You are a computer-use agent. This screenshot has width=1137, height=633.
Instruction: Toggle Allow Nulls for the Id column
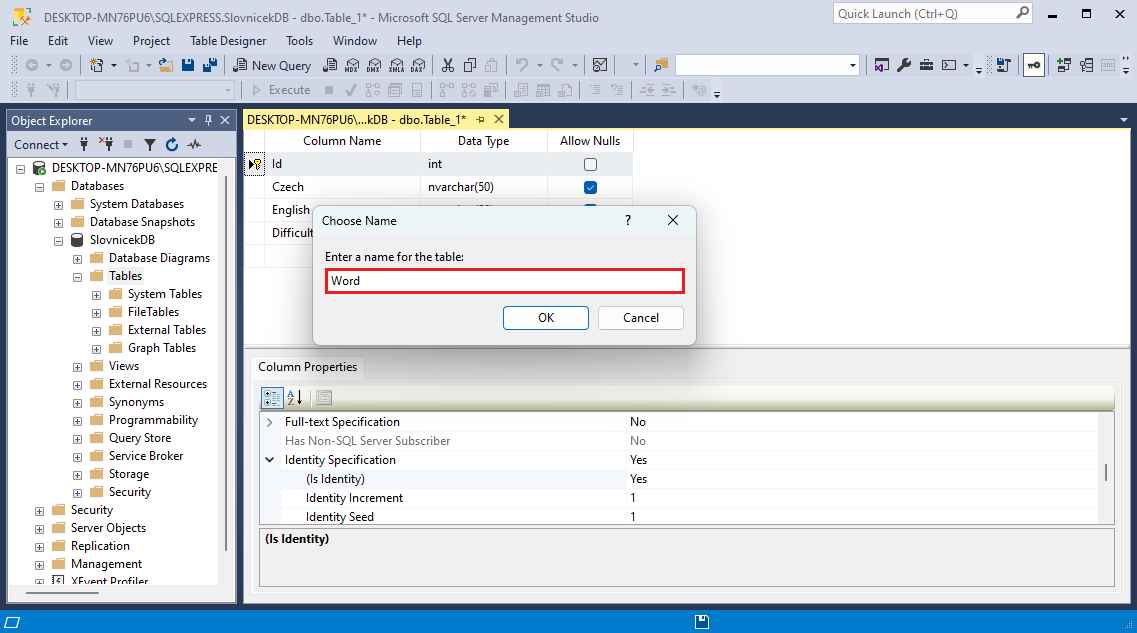590,164
